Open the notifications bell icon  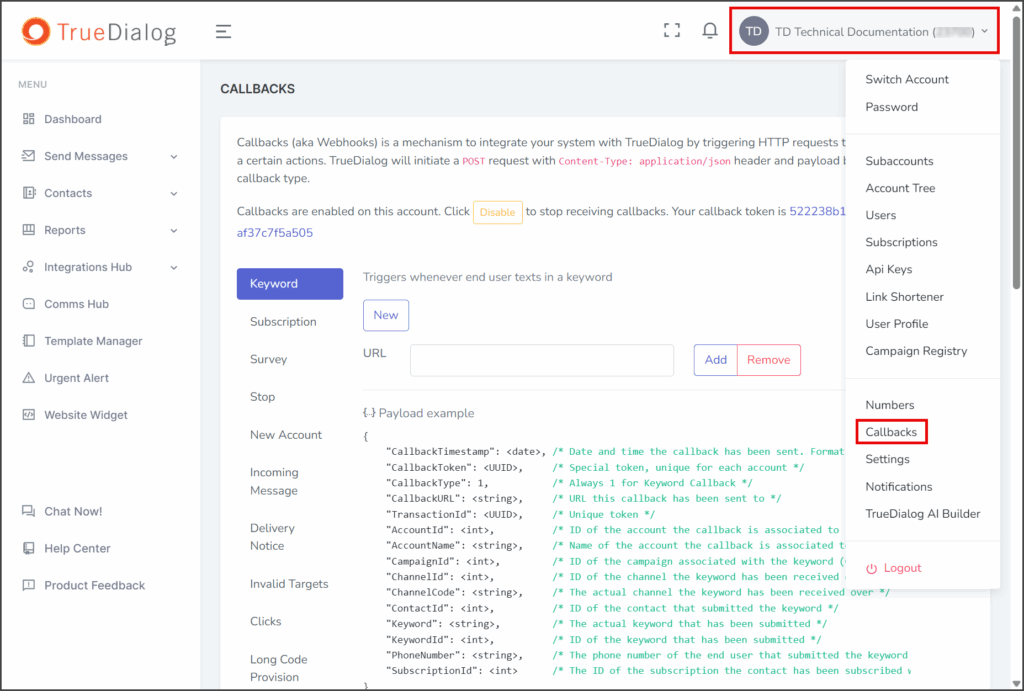point(710,31)
